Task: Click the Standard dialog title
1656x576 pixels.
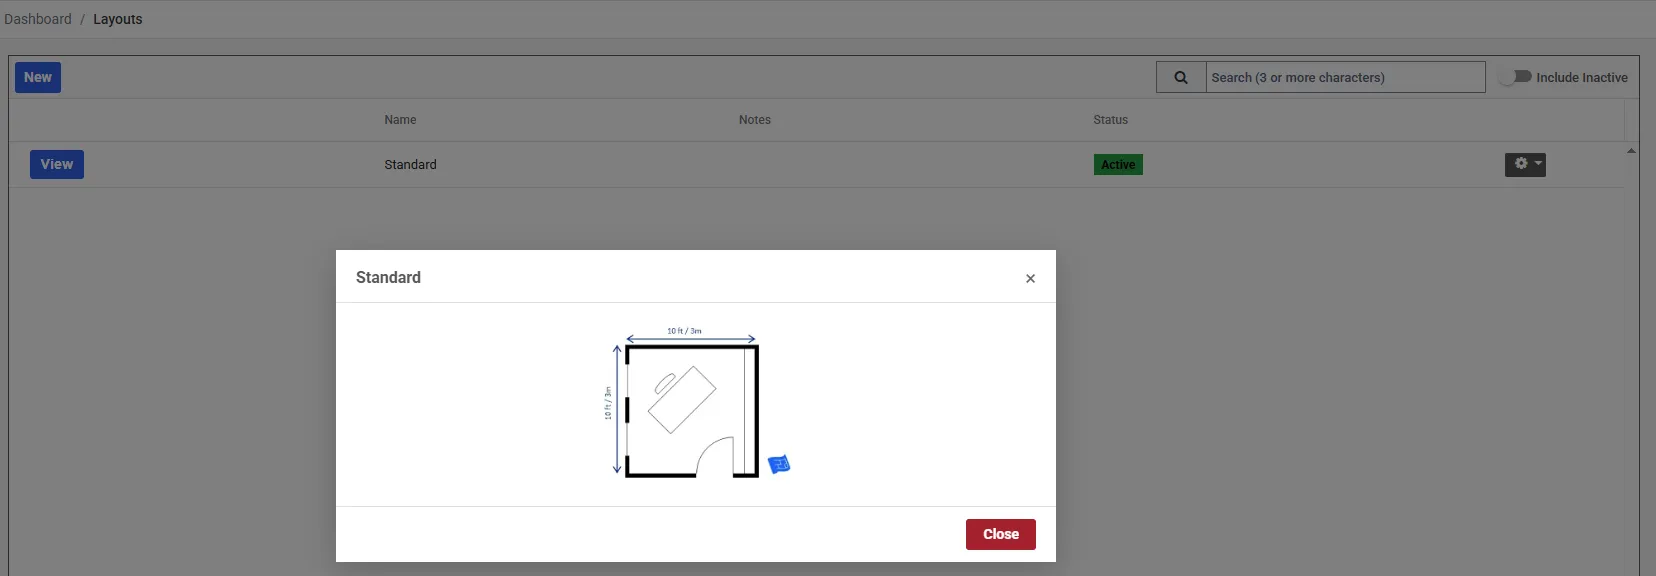Action: coord(388,278)
